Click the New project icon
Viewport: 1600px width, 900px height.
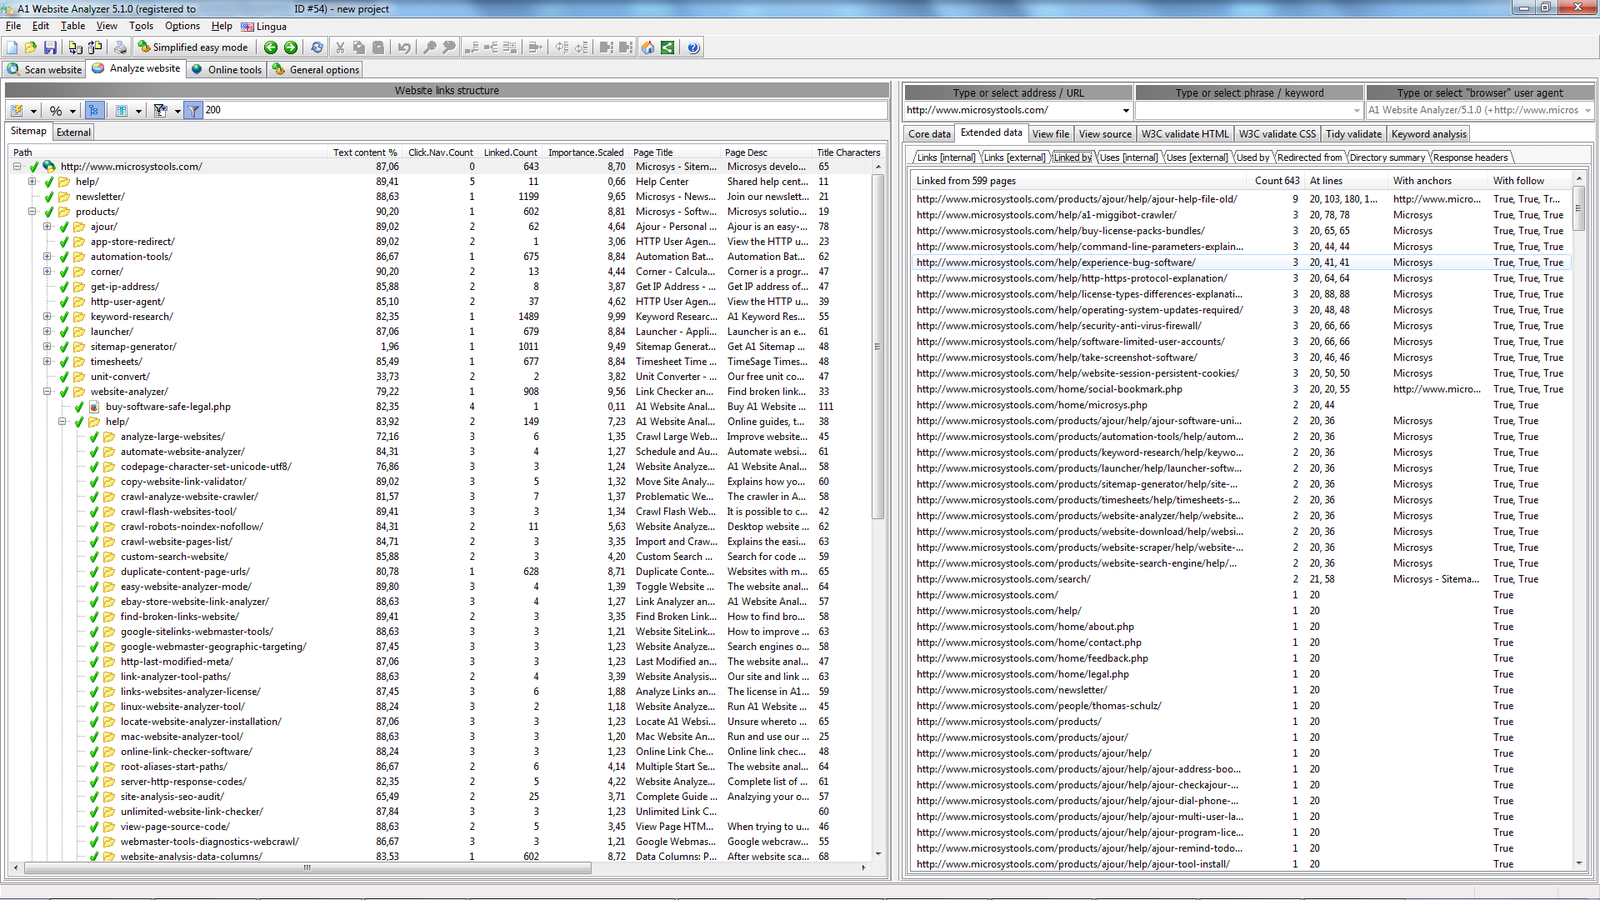pyautogui.click(x=12, y=47)
